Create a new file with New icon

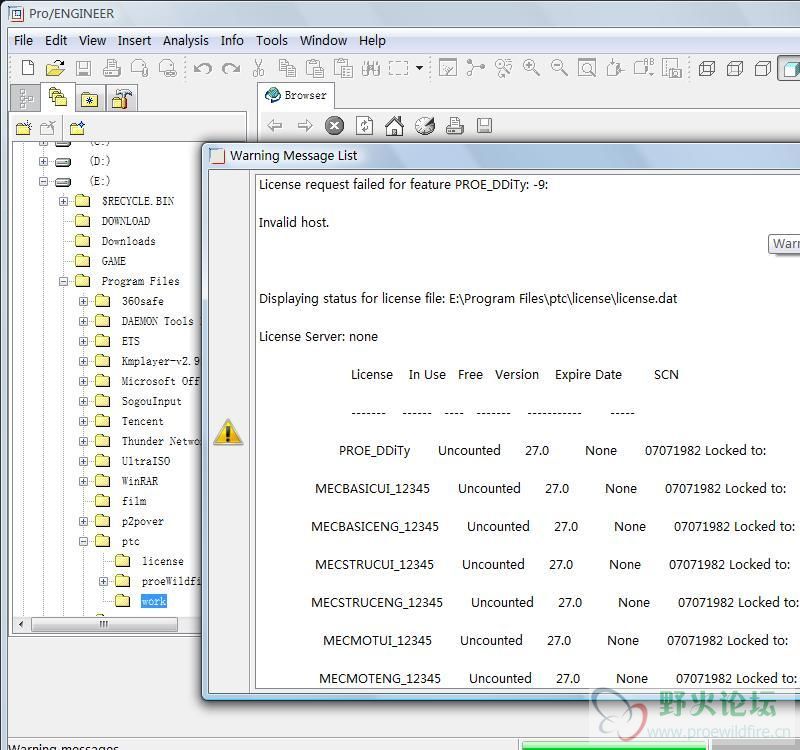(x=28, y=68)
